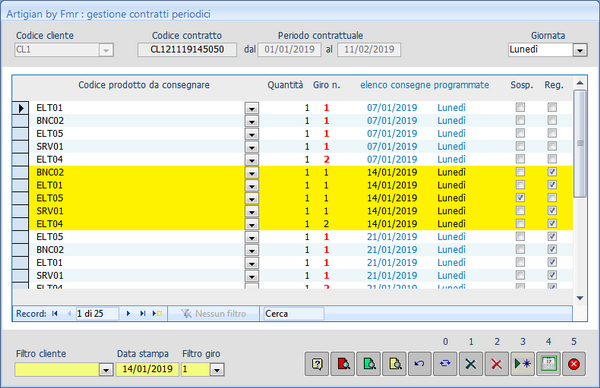Screen dimensions: 600x388
Task: Expand the Filtro giro dropdown
Action: point(217,370)
